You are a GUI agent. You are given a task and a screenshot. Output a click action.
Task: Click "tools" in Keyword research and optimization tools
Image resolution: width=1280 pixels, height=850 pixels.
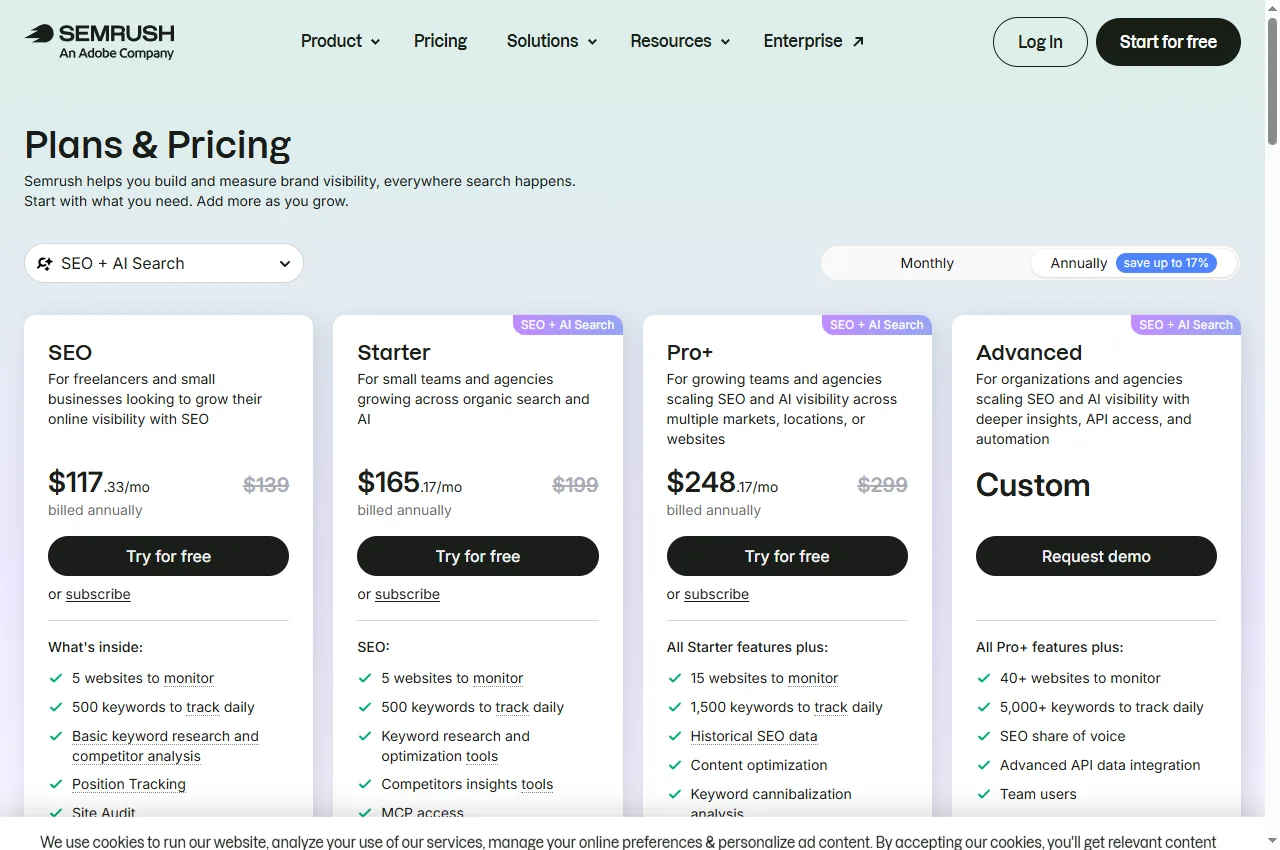[x=482, y=756]
